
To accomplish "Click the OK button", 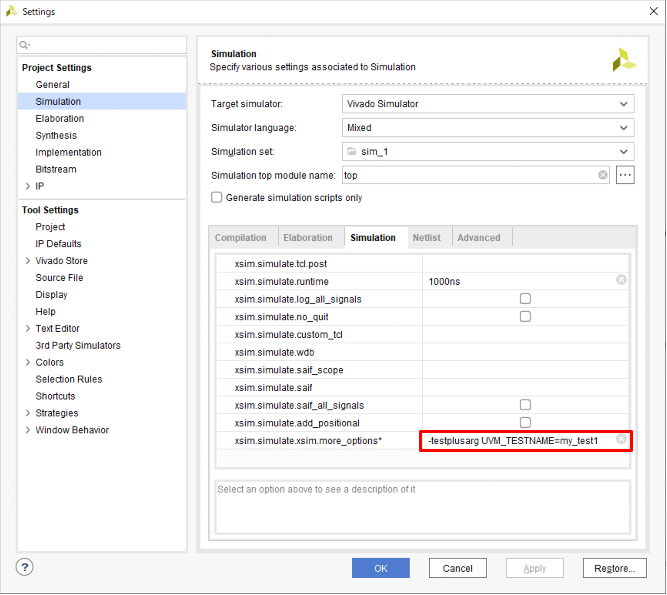I will tap(381, 569).
